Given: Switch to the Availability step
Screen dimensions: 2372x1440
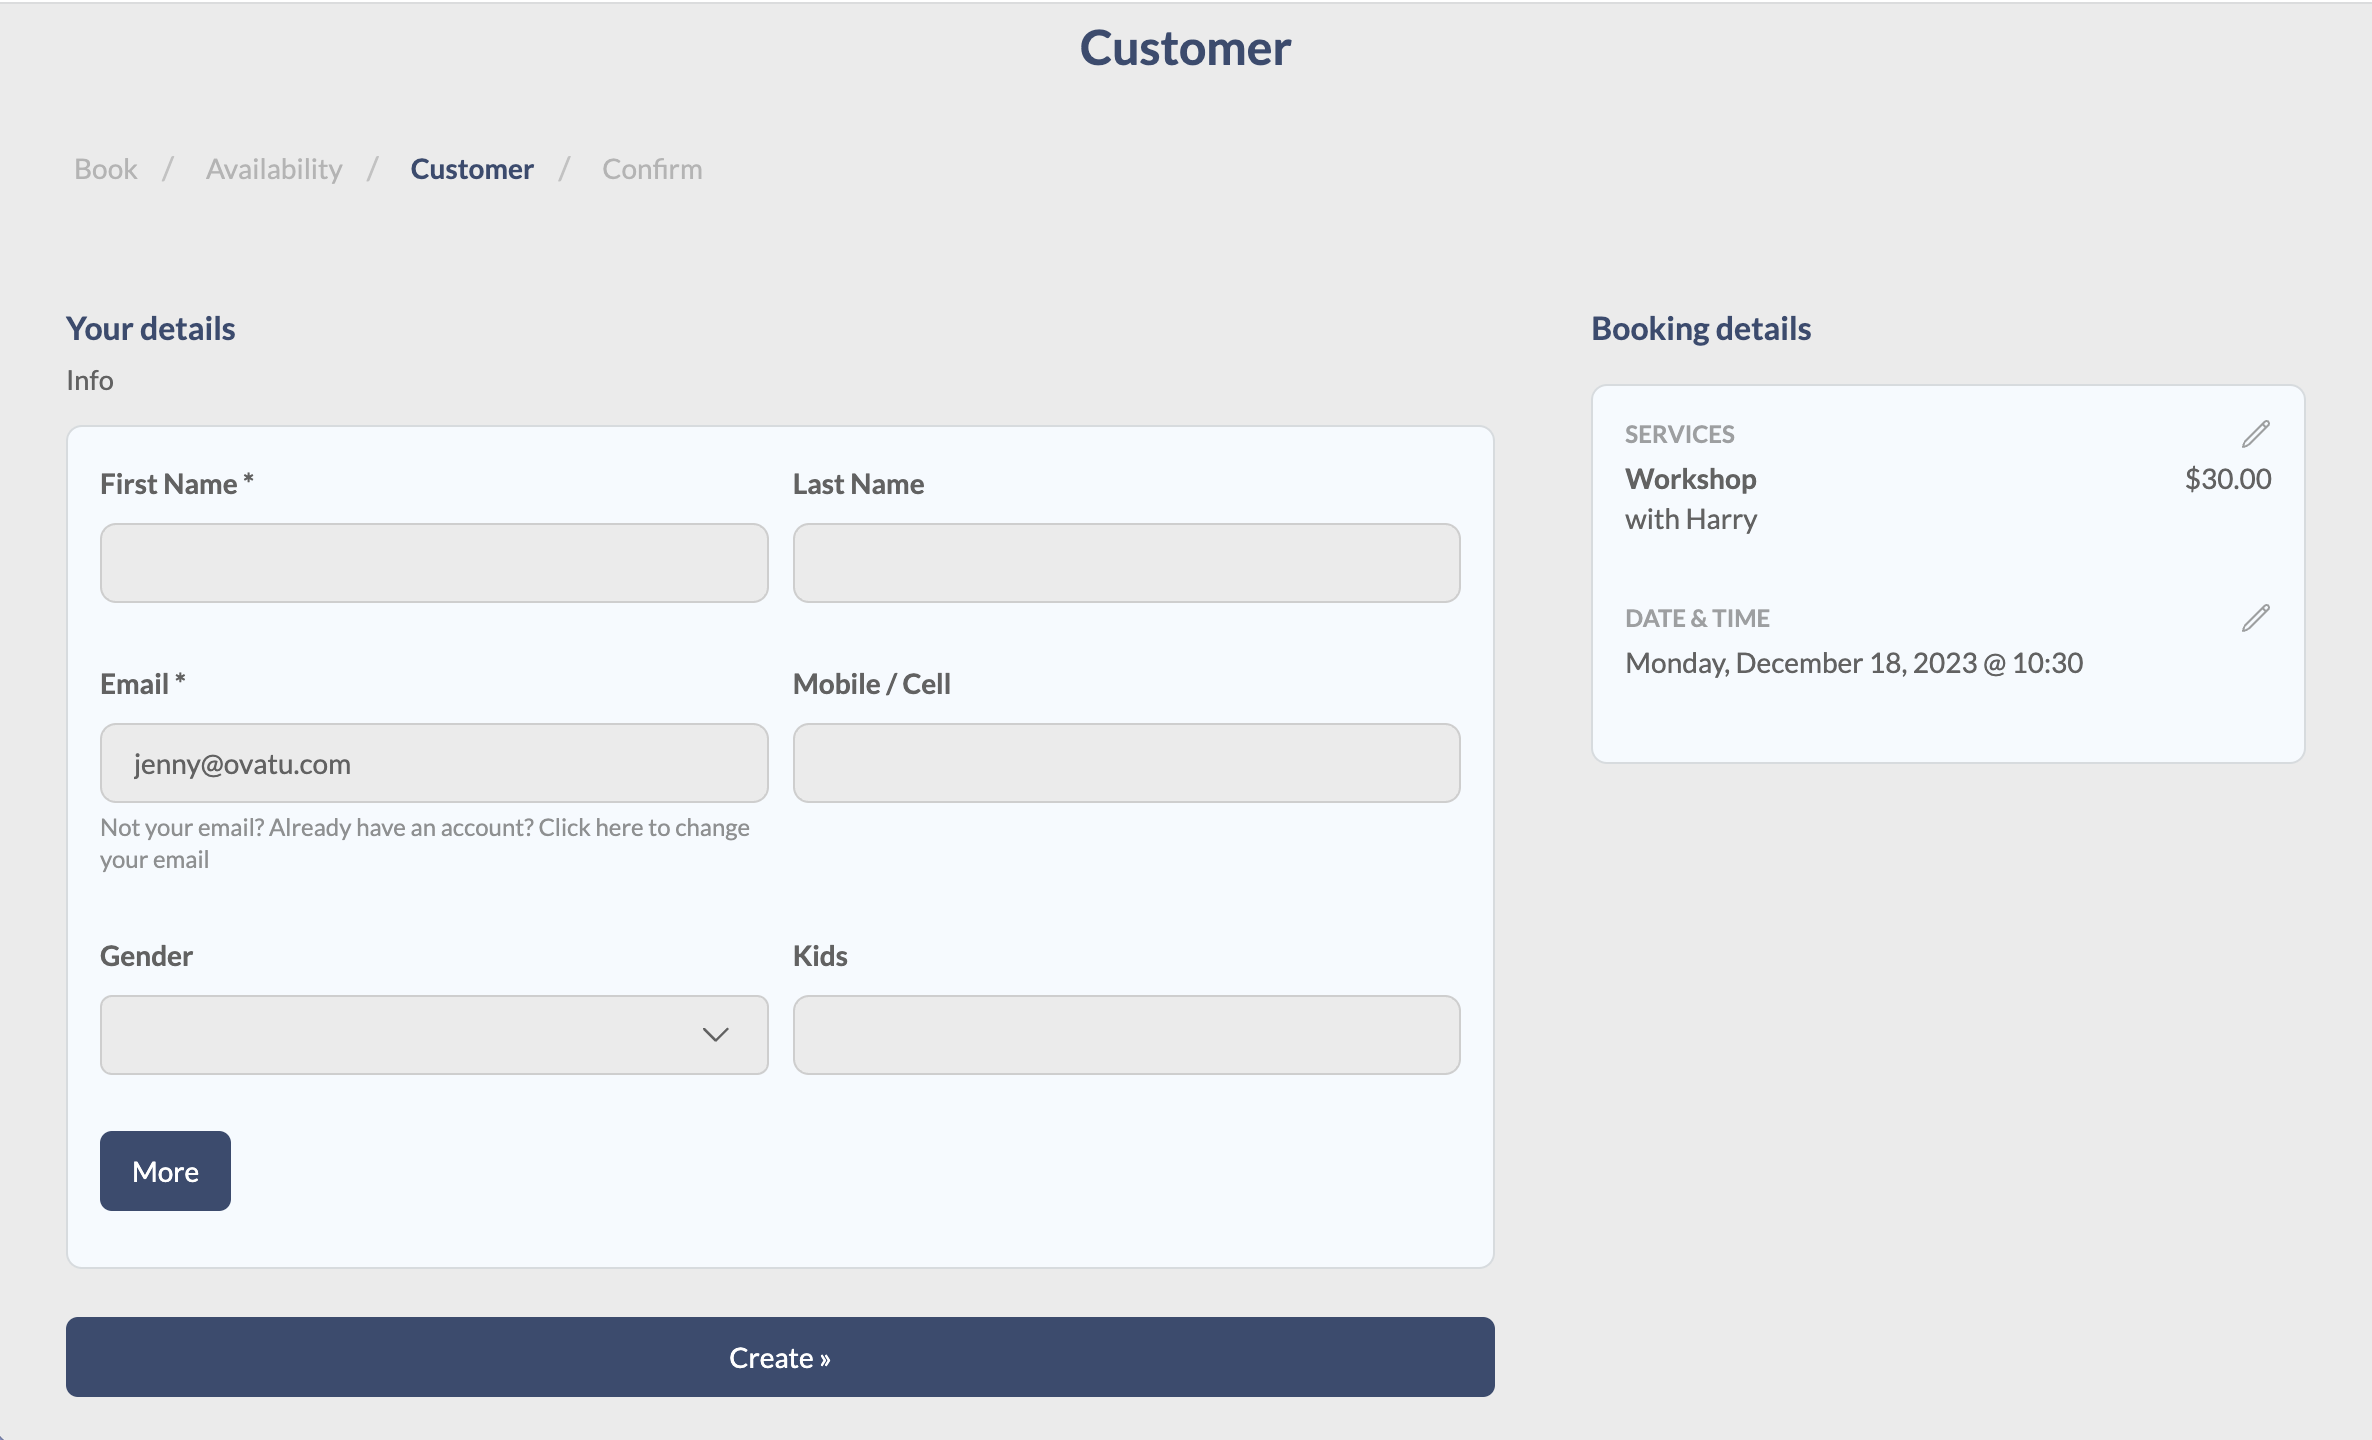Looking at the screenshot, I should (x=274, y=168).
